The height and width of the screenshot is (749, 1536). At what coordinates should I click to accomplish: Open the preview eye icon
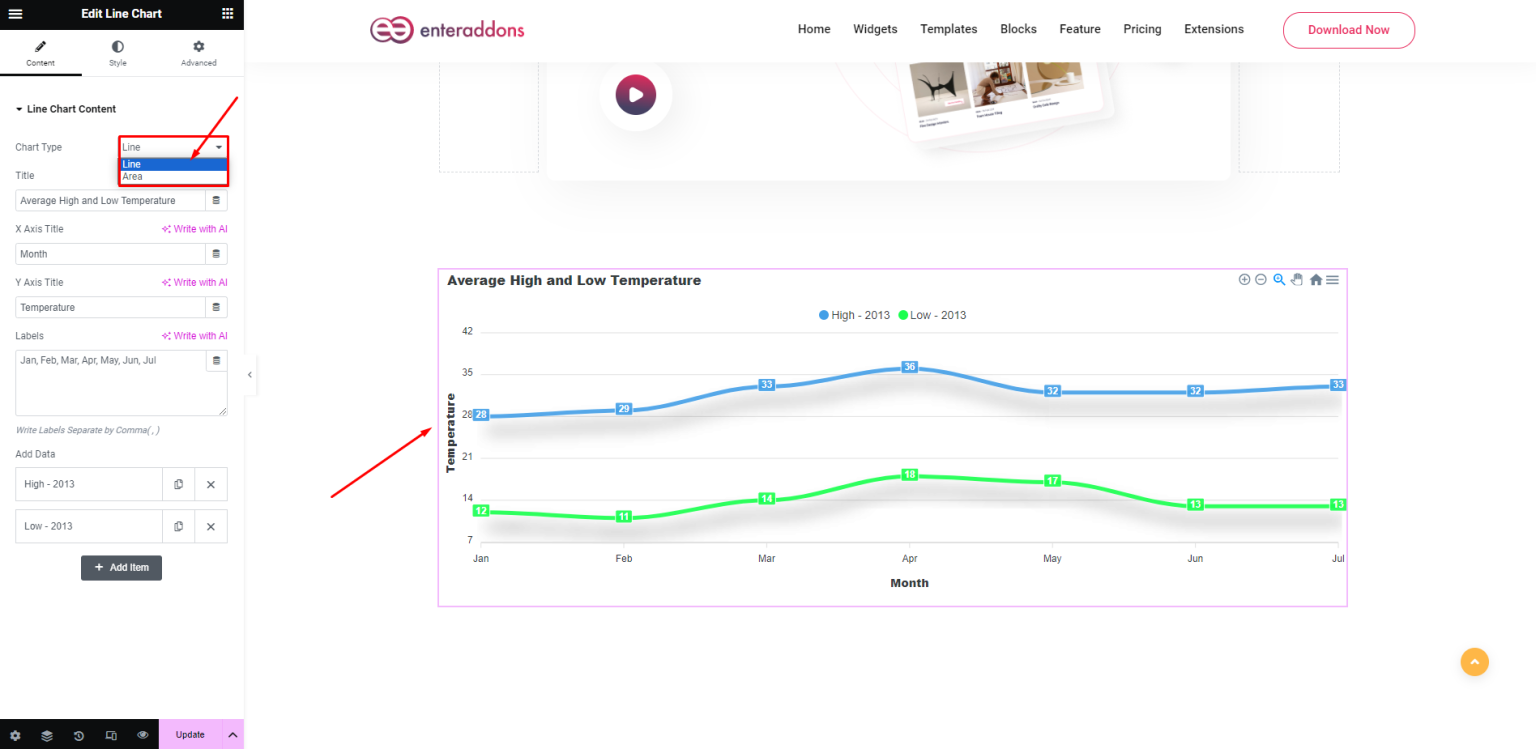[x=142, y=734]
